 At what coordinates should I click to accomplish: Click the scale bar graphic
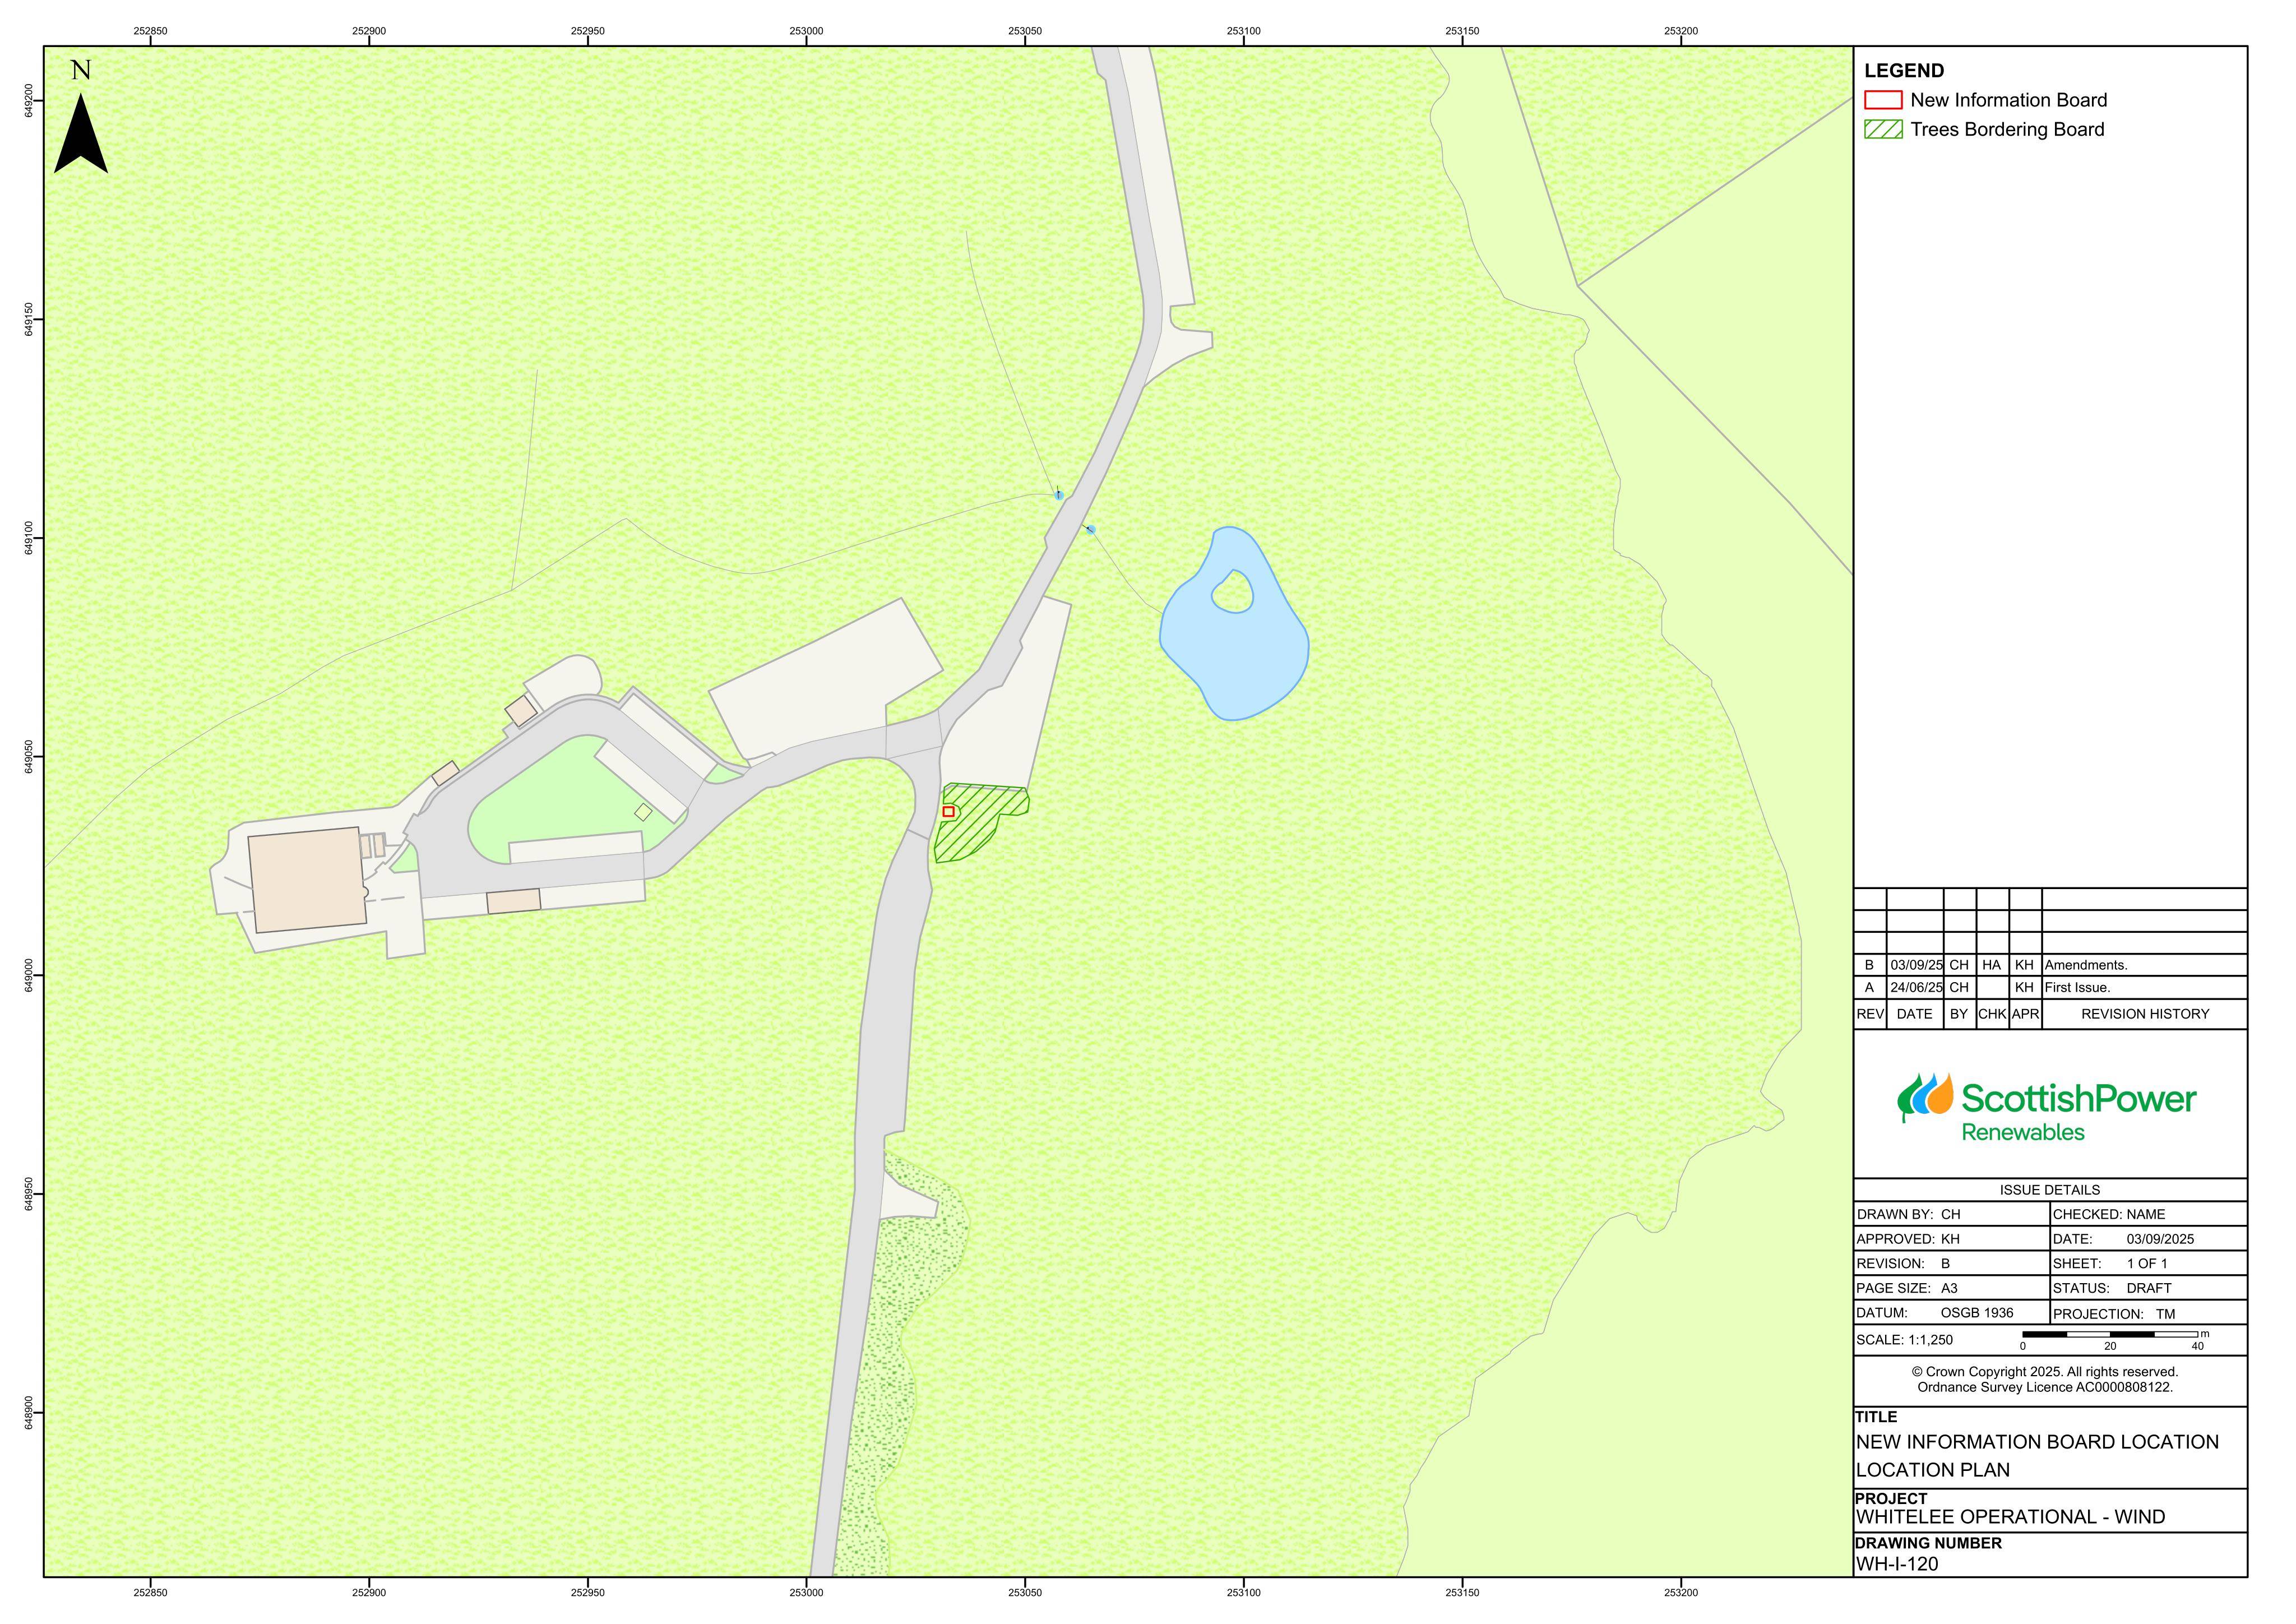tap(2115, 1340)
